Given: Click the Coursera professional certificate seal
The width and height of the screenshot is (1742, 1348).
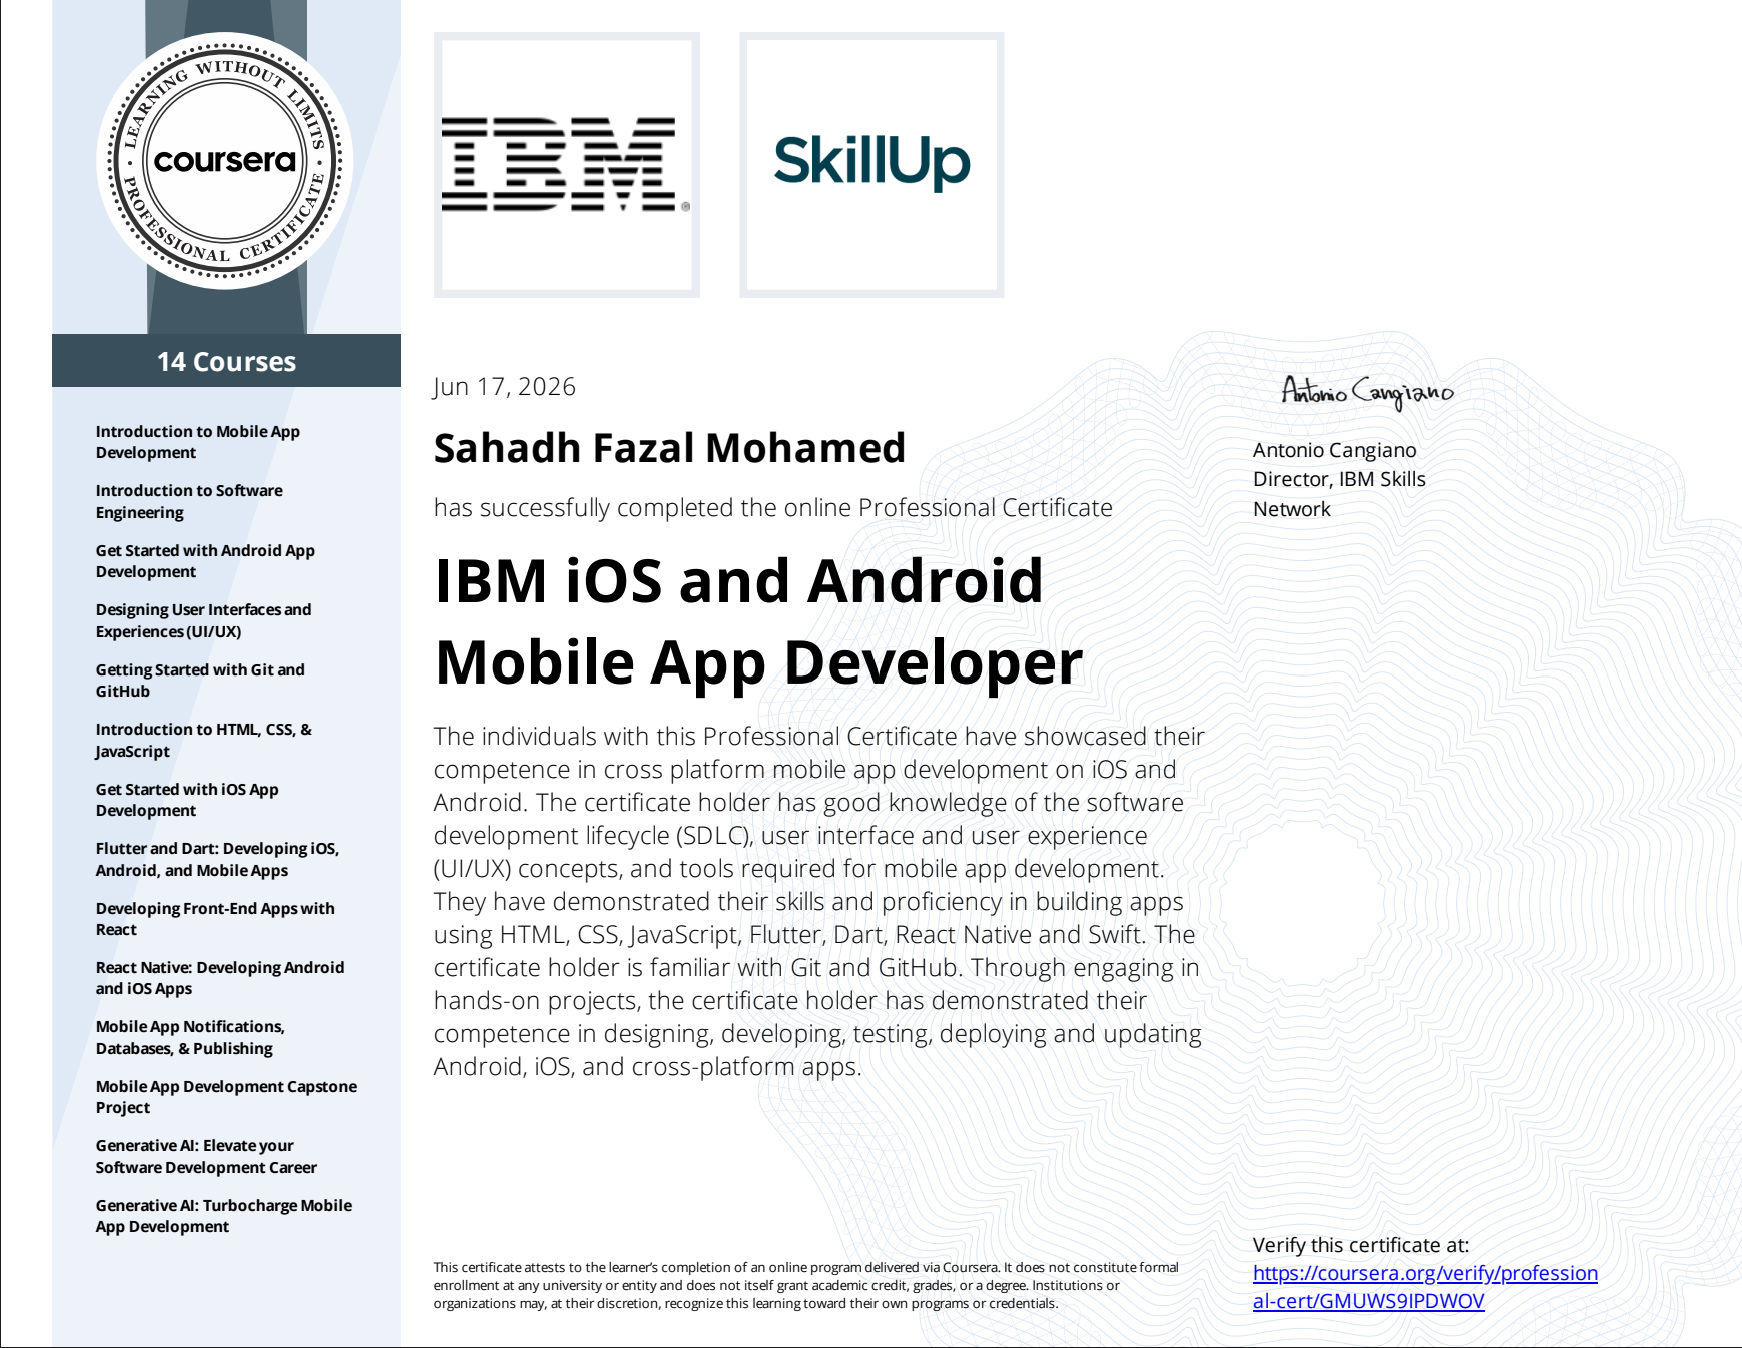Looking at the screenshot, I should click(x=225, y=161).
